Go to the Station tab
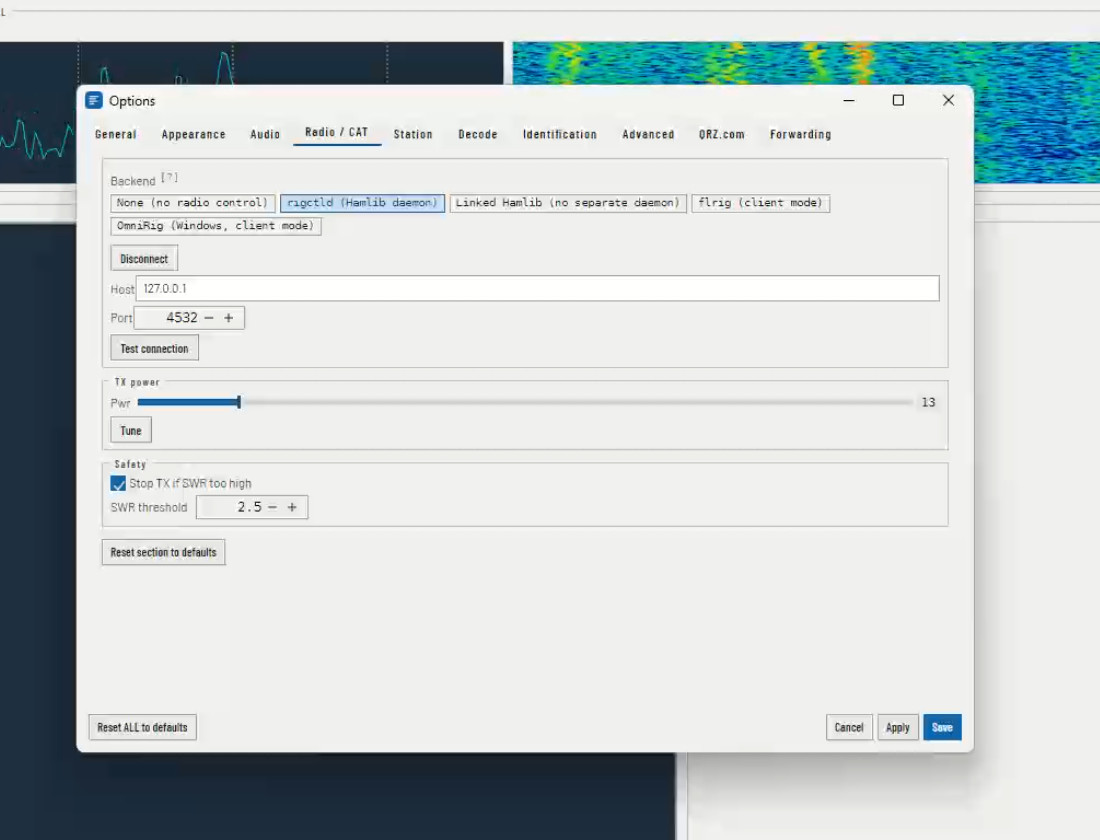 click(413, 134)
